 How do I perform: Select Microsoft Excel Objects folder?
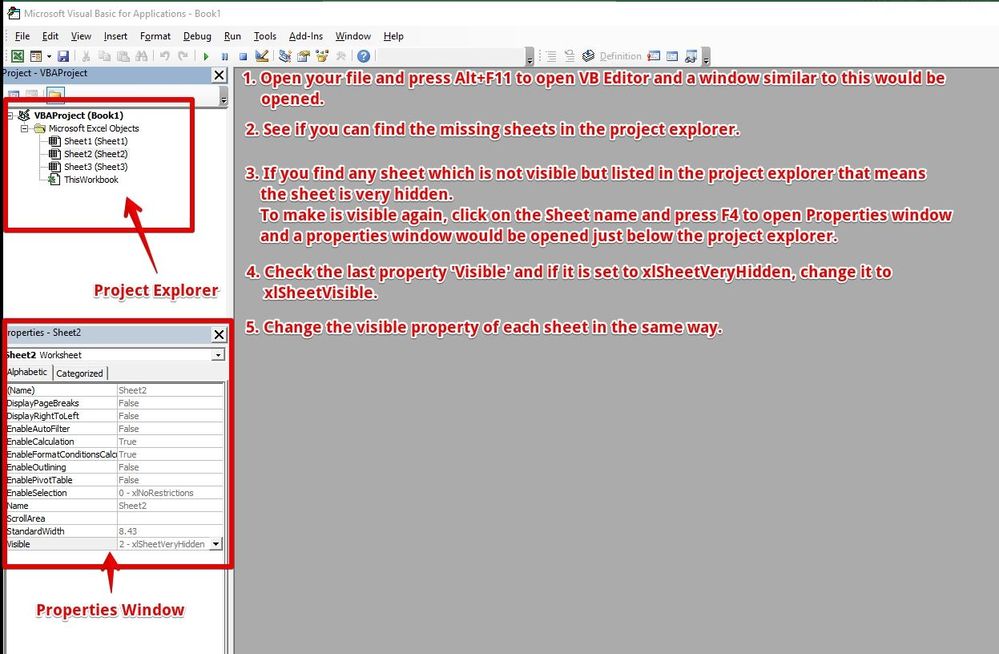pos(94,128)
